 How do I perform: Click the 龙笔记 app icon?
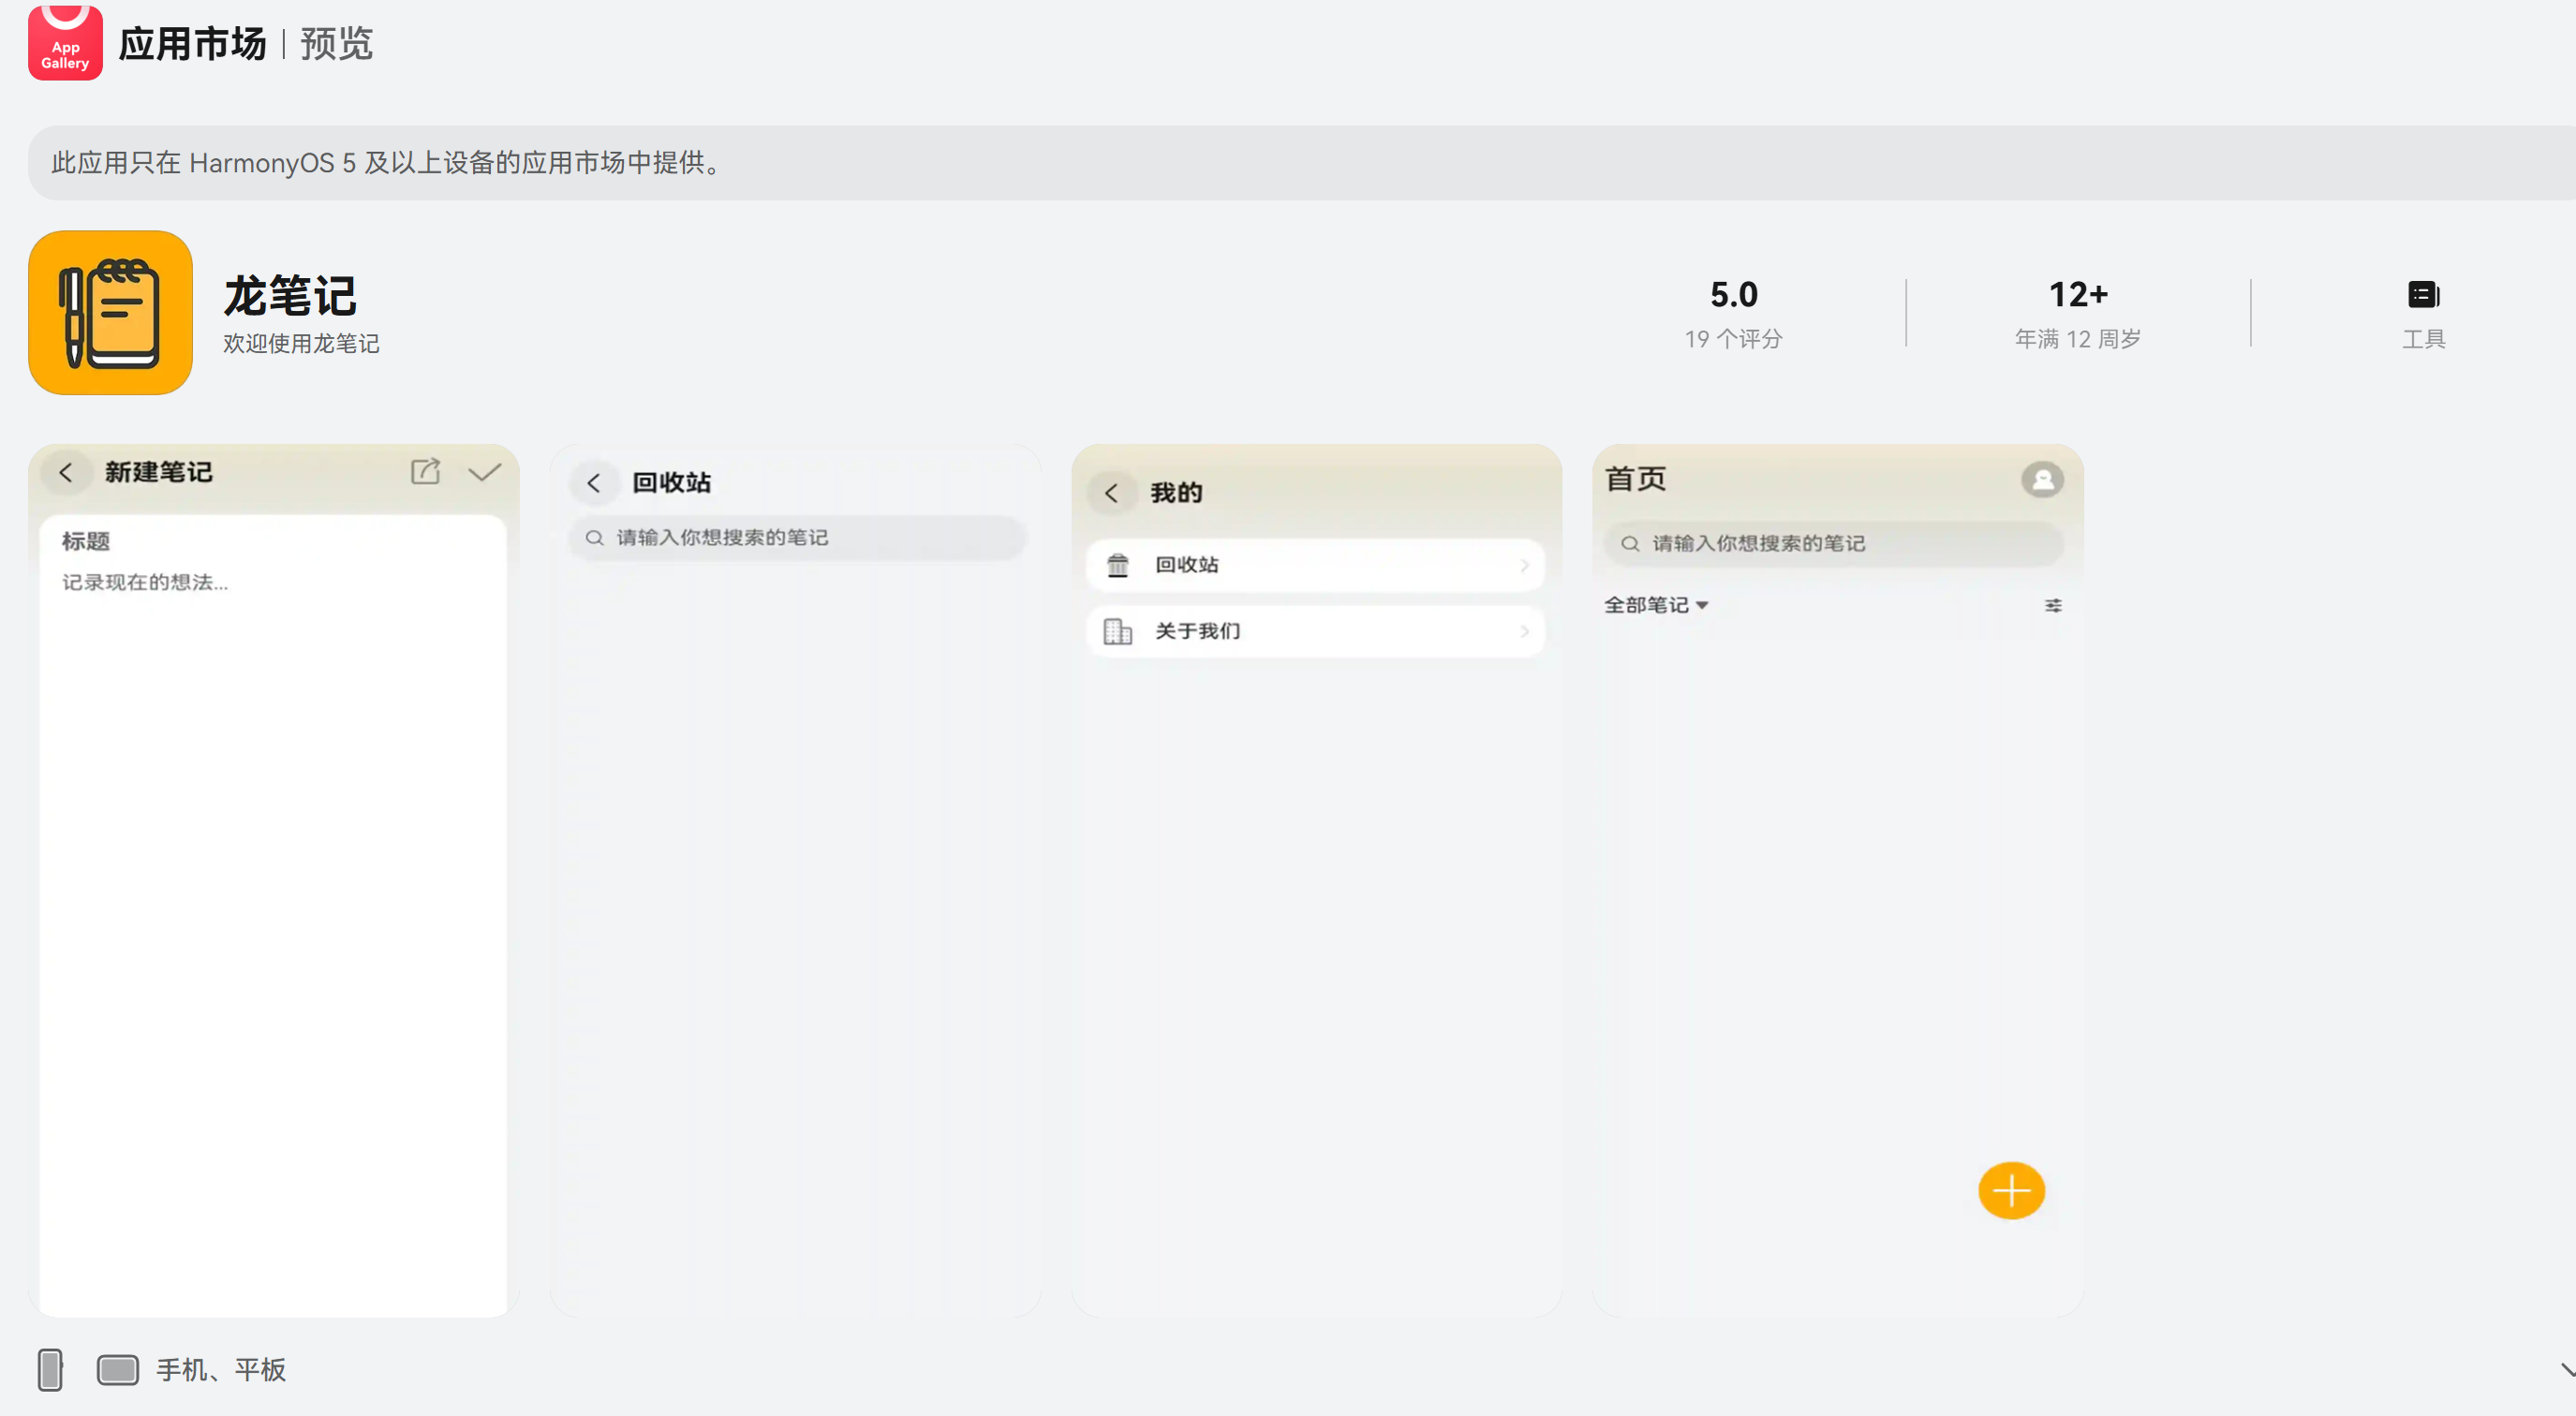[x=110, y=312]
